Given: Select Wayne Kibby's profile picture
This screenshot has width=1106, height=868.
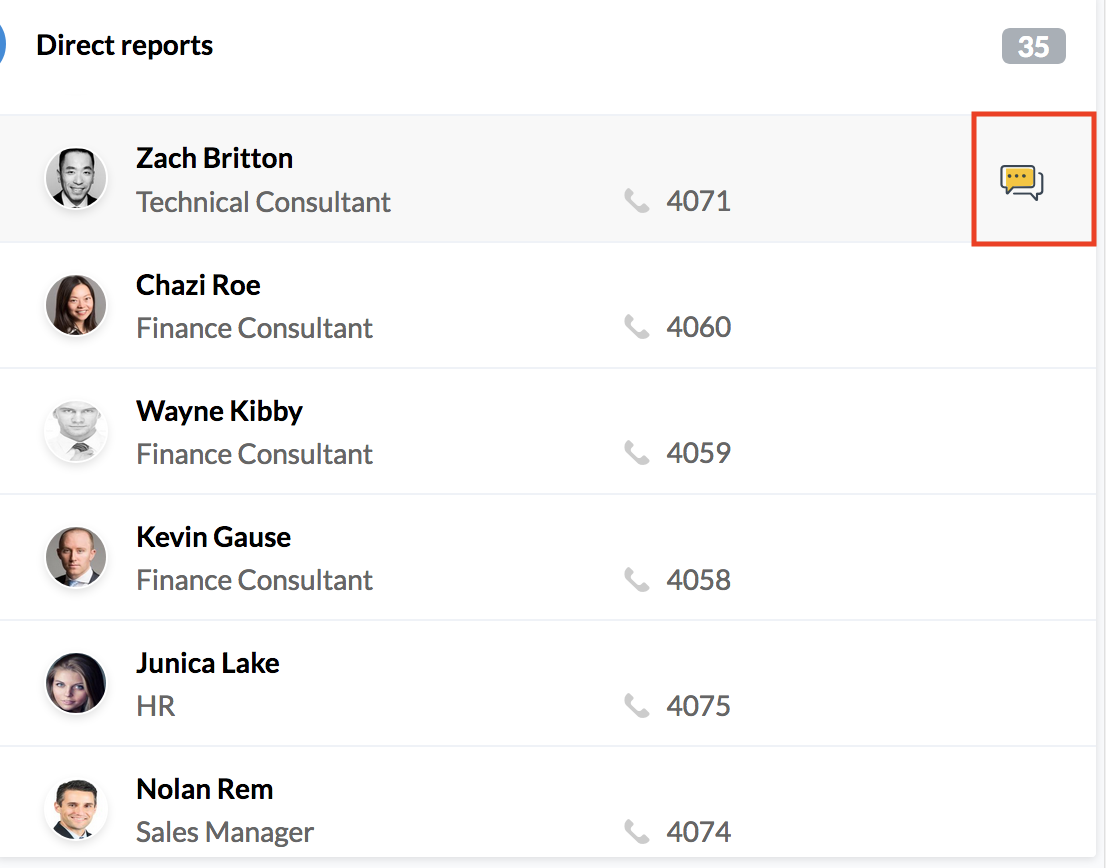Looking at the screenshot, I should tap(76, 431).
